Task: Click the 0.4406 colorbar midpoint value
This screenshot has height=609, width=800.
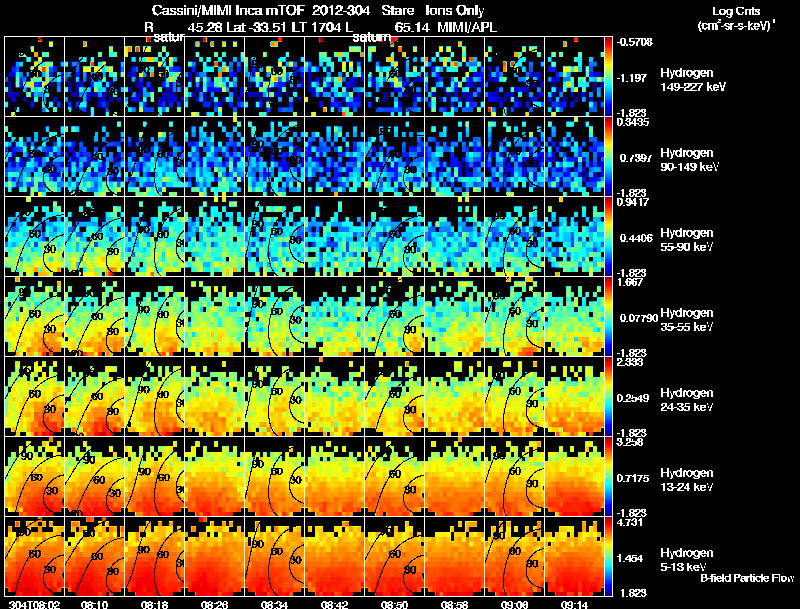Action: tap(636, 238)
